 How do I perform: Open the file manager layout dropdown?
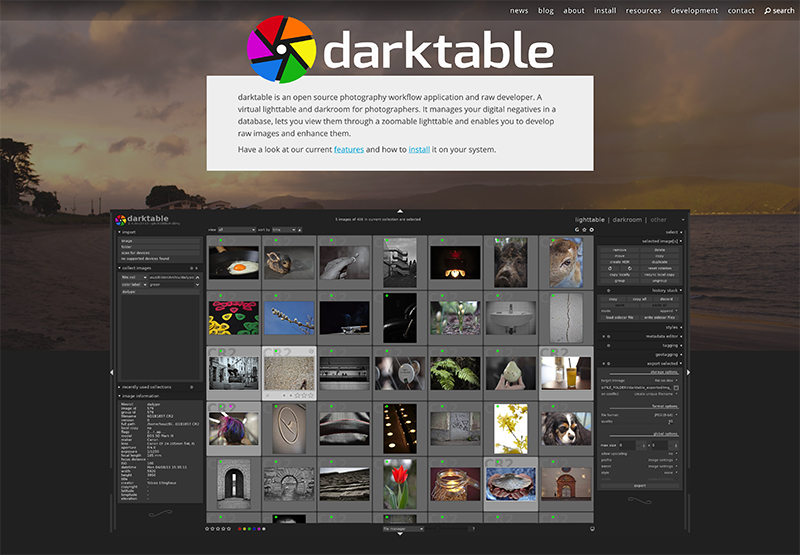[404, 528]
